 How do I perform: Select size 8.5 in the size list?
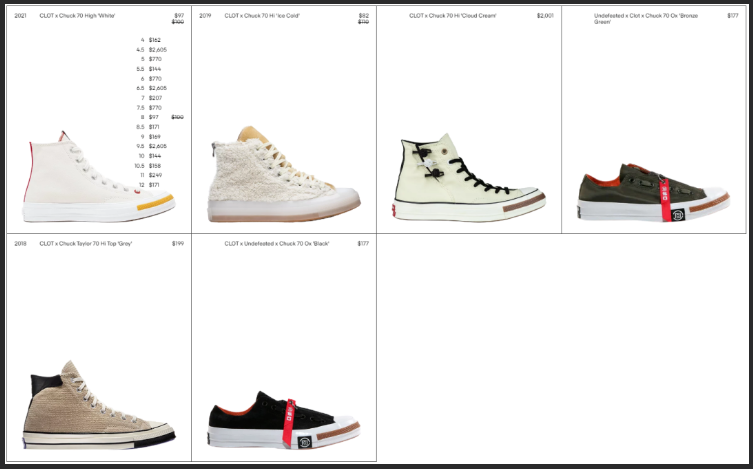click(150, 127)
